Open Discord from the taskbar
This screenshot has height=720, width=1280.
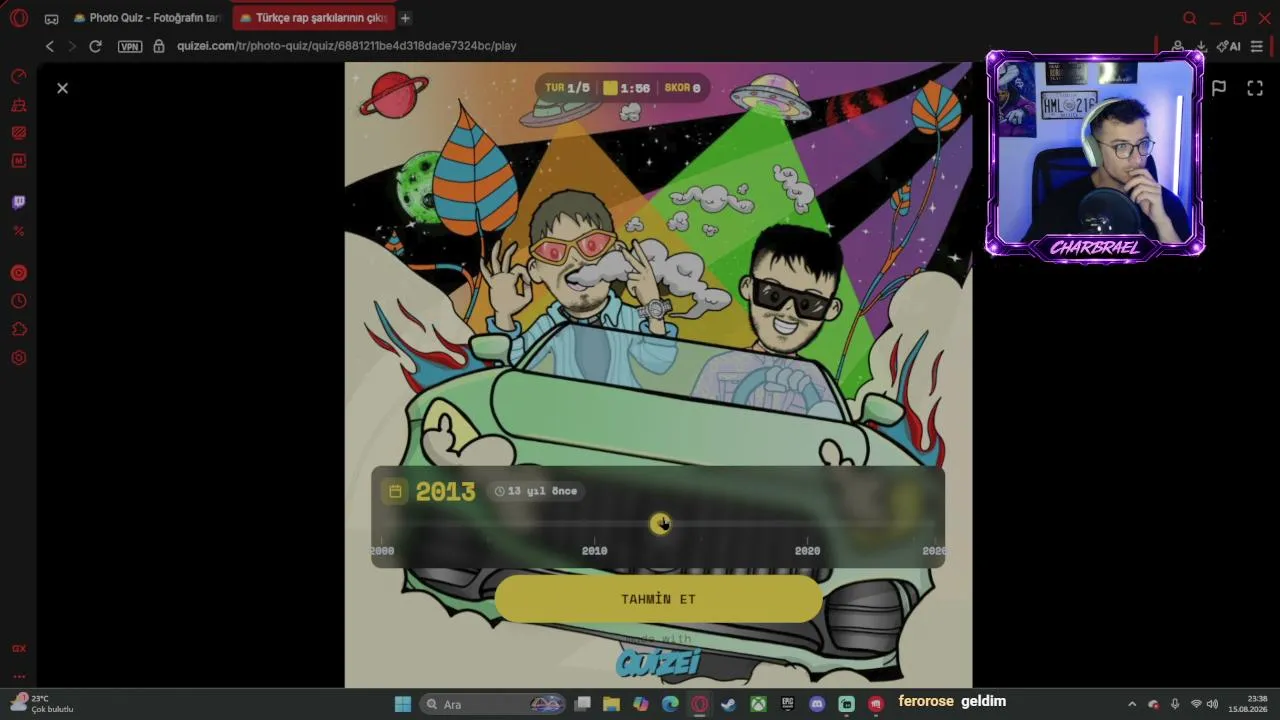click(x=817, y=704)
